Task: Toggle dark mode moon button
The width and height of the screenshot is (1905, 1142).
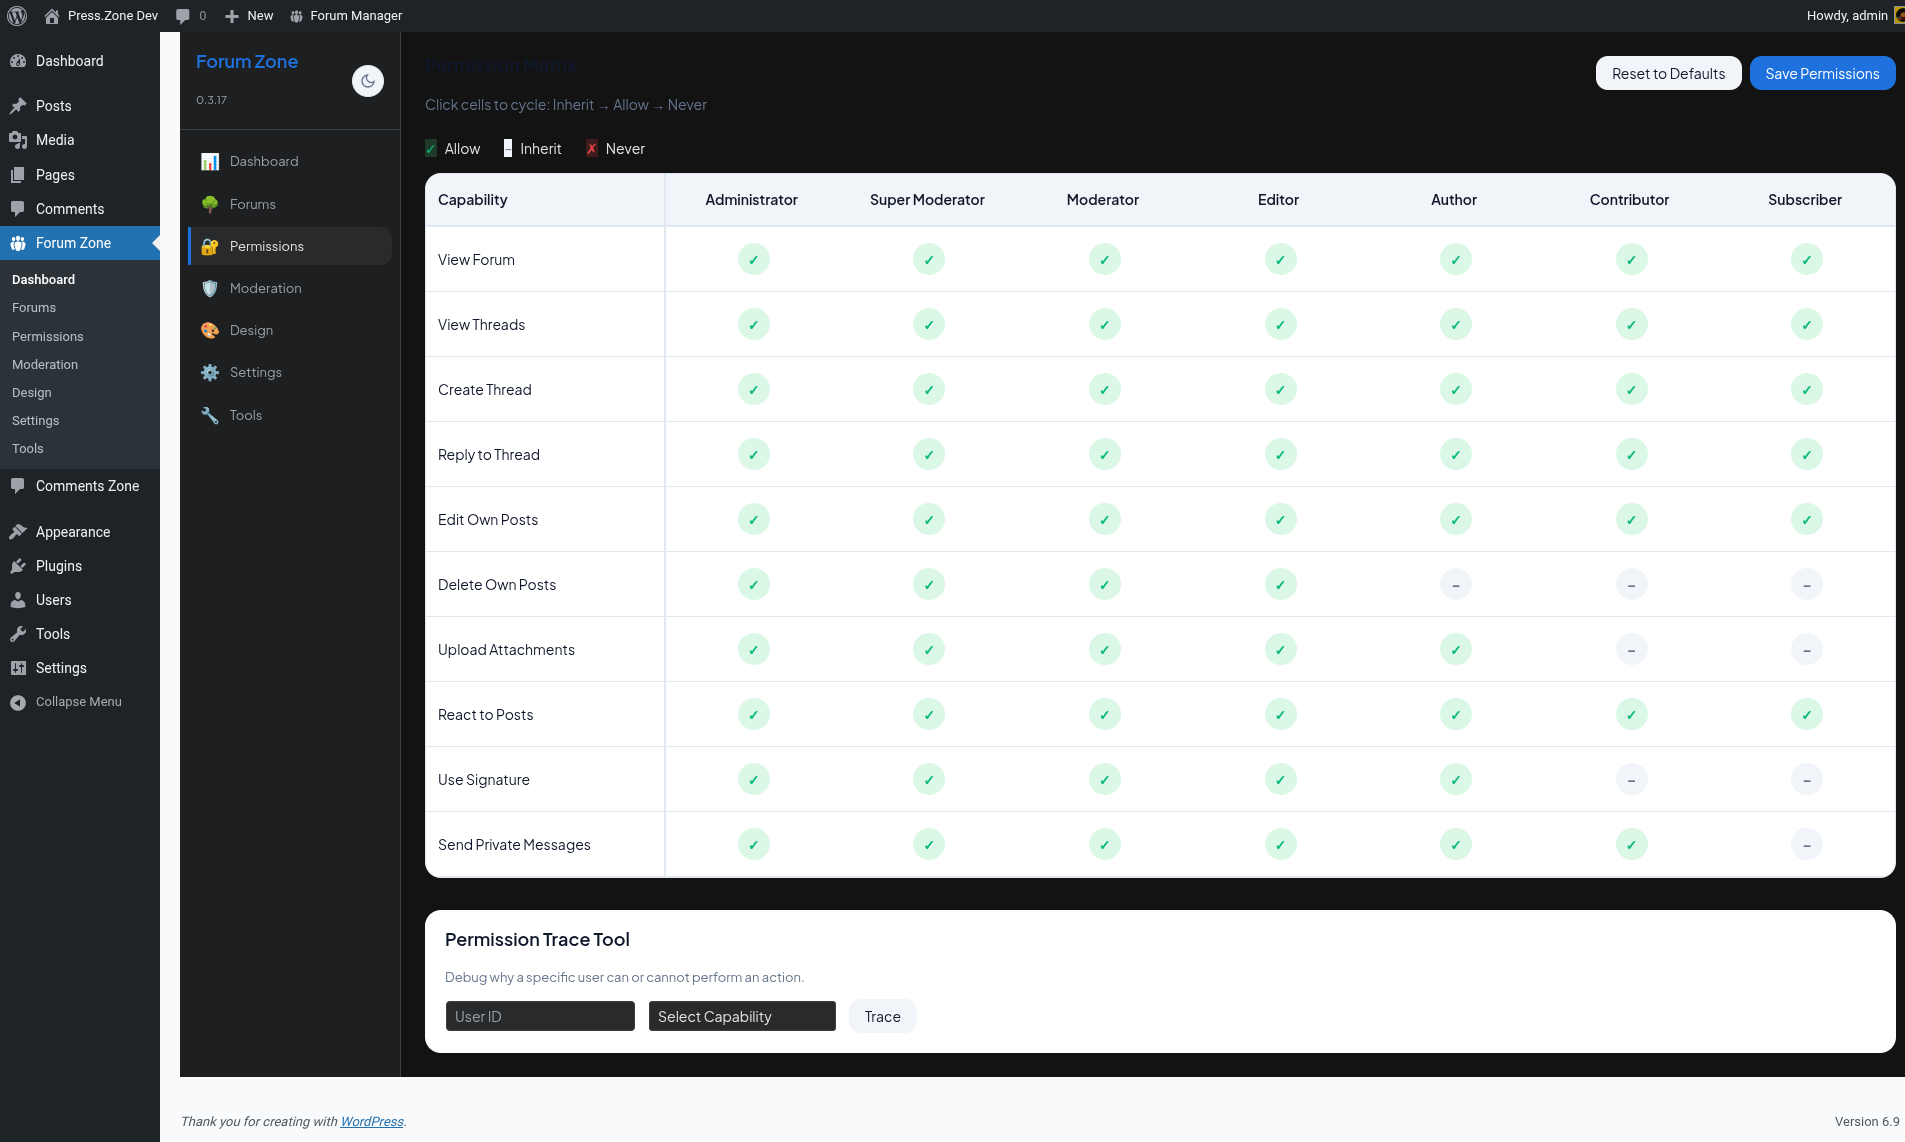Action: click(x=368, y=81)
